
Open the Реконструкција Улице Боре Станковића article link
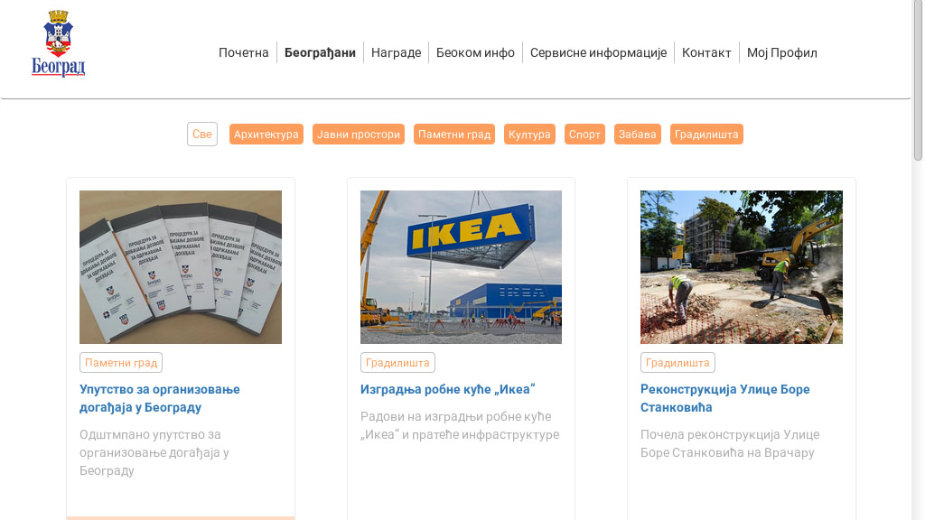point(724,398)
